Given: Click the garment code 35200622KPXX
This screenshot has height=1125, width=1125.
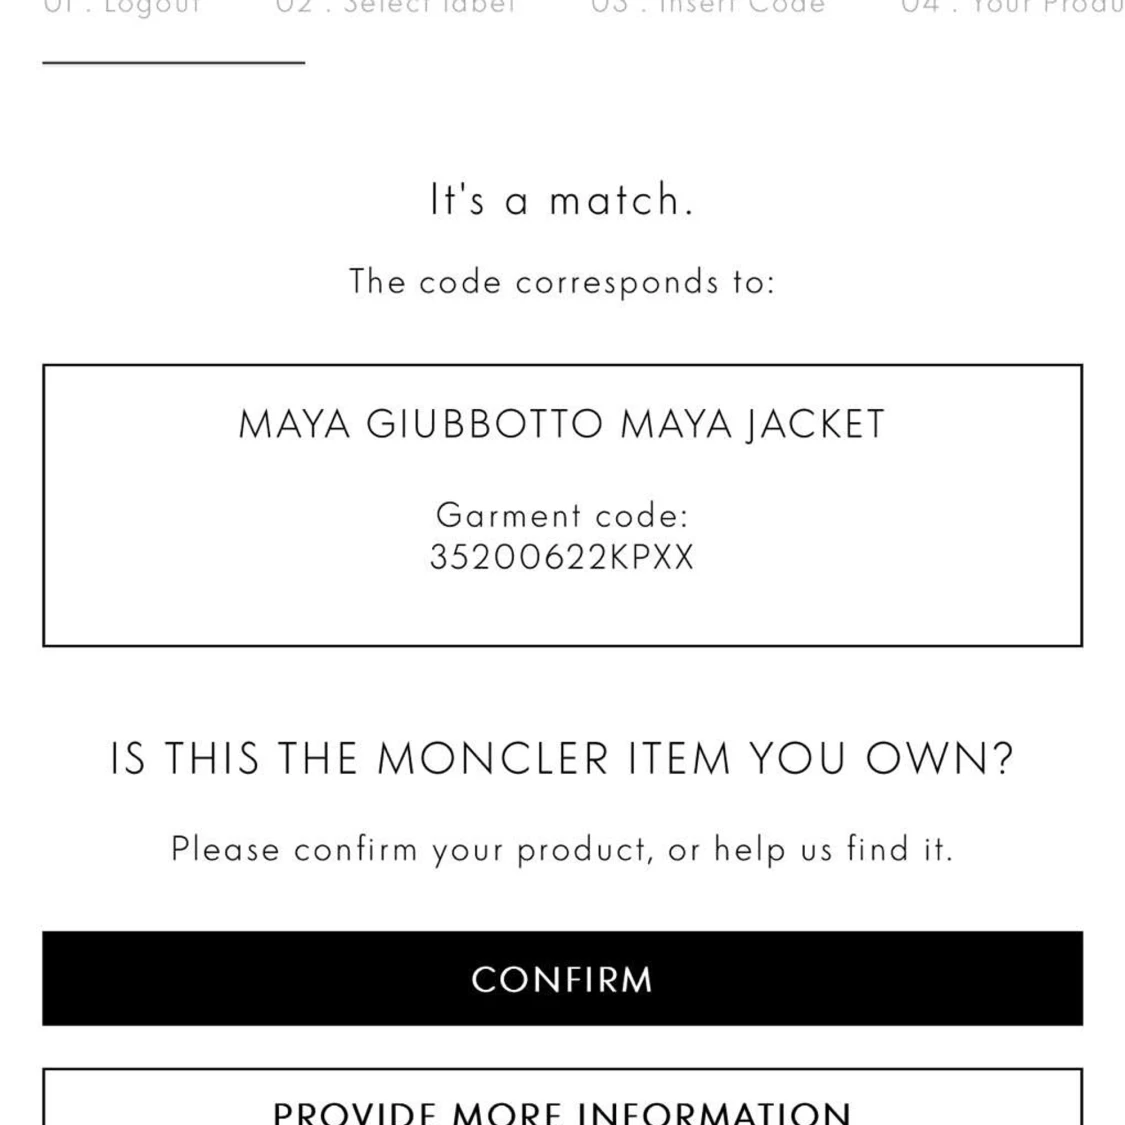Looking at the screenshot, I should 562,556.
